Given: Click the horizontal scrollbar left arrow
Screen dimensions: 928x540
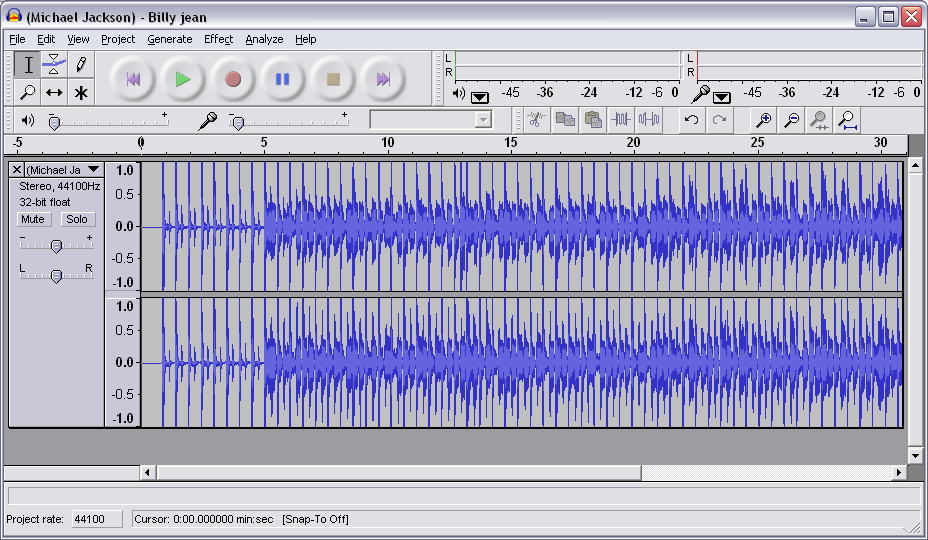Looking at the screenshot, I should pyautogui.click(x=148, y=472).
